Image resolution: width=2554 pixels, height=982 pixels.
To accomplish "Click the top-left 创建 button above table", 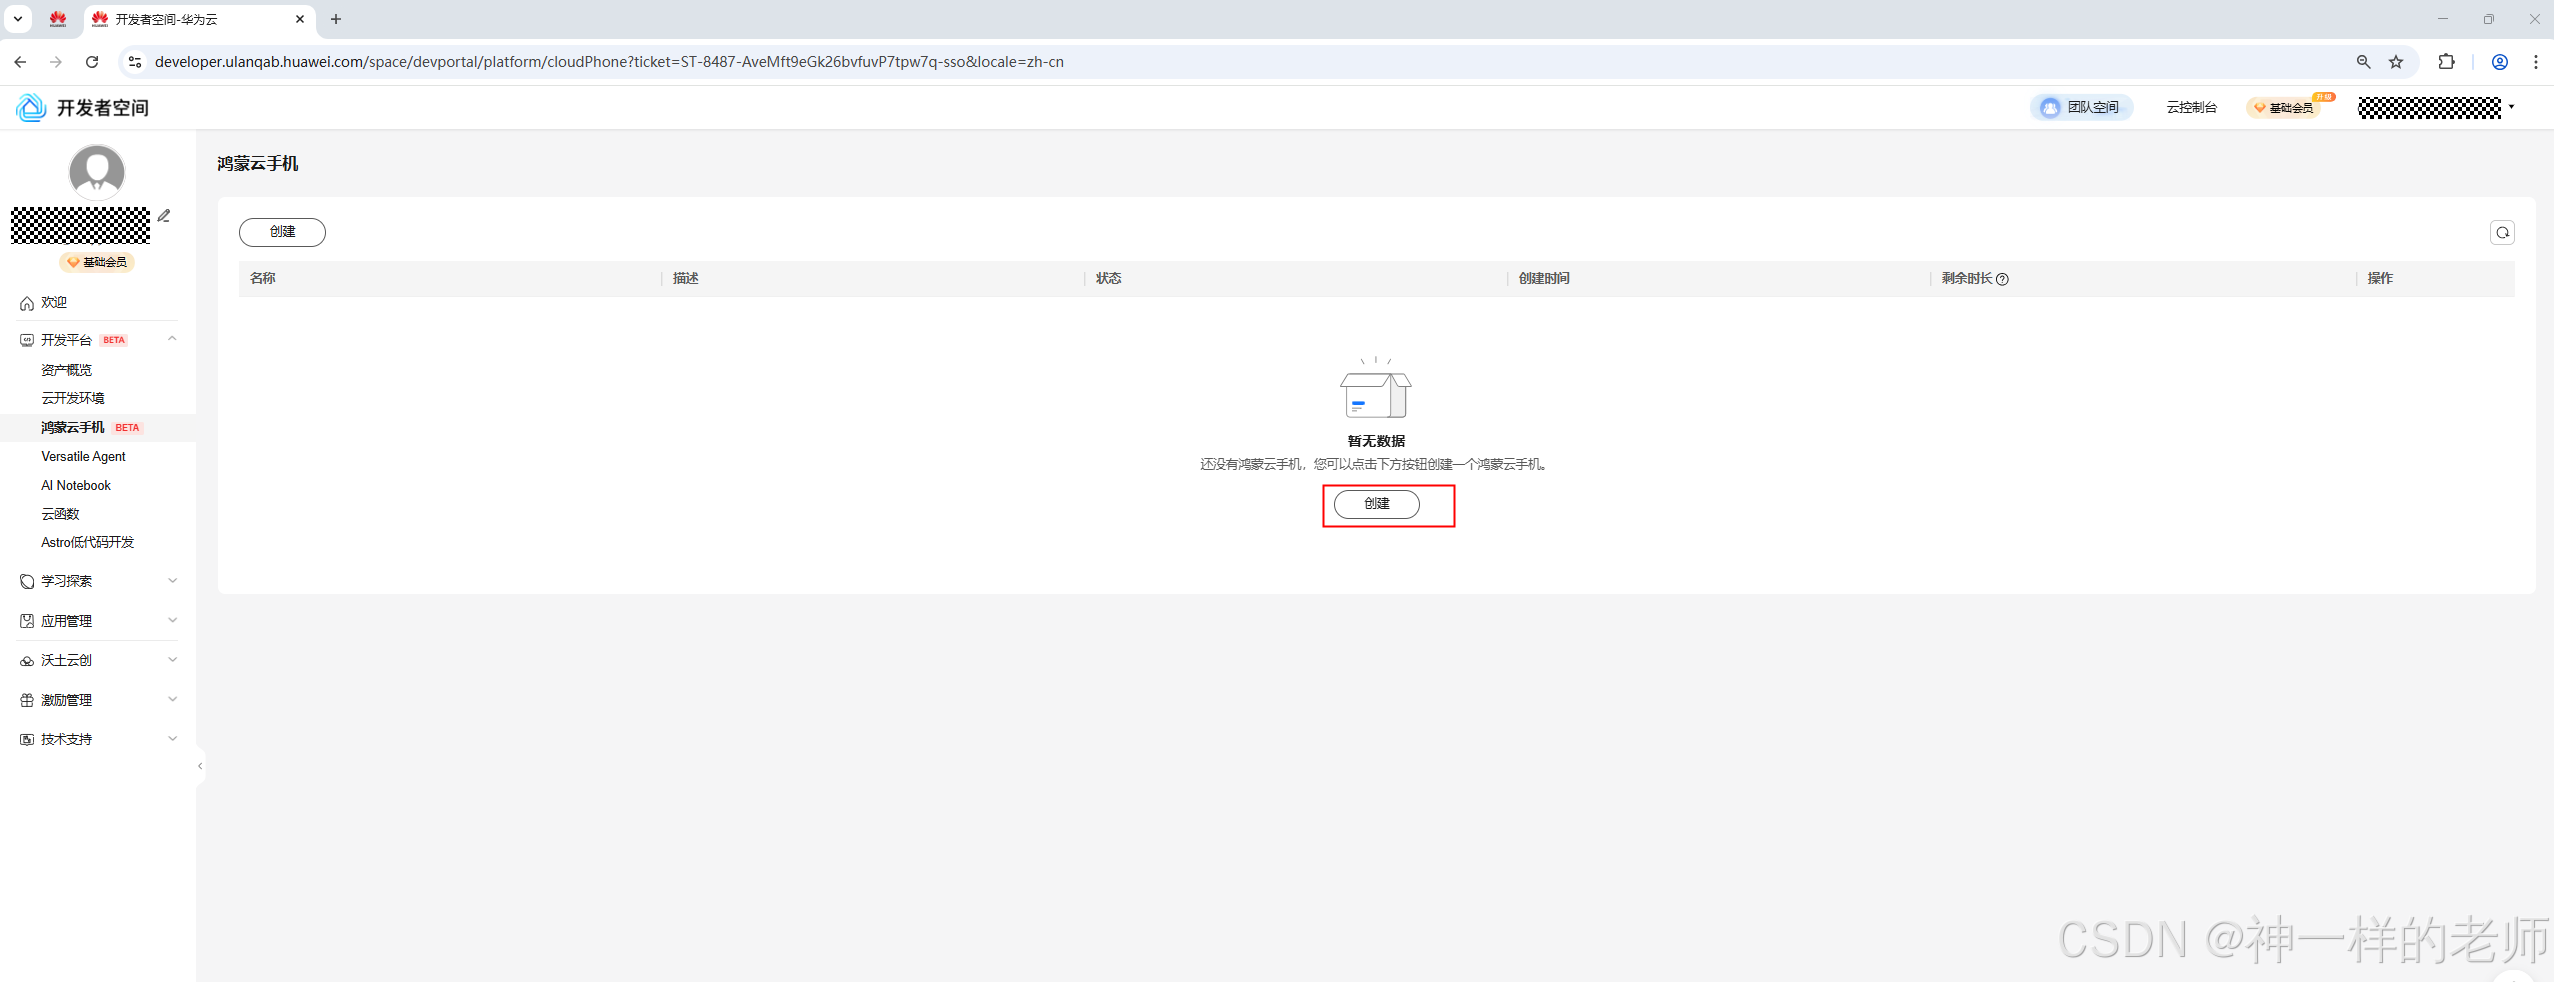I will [282, 232].
